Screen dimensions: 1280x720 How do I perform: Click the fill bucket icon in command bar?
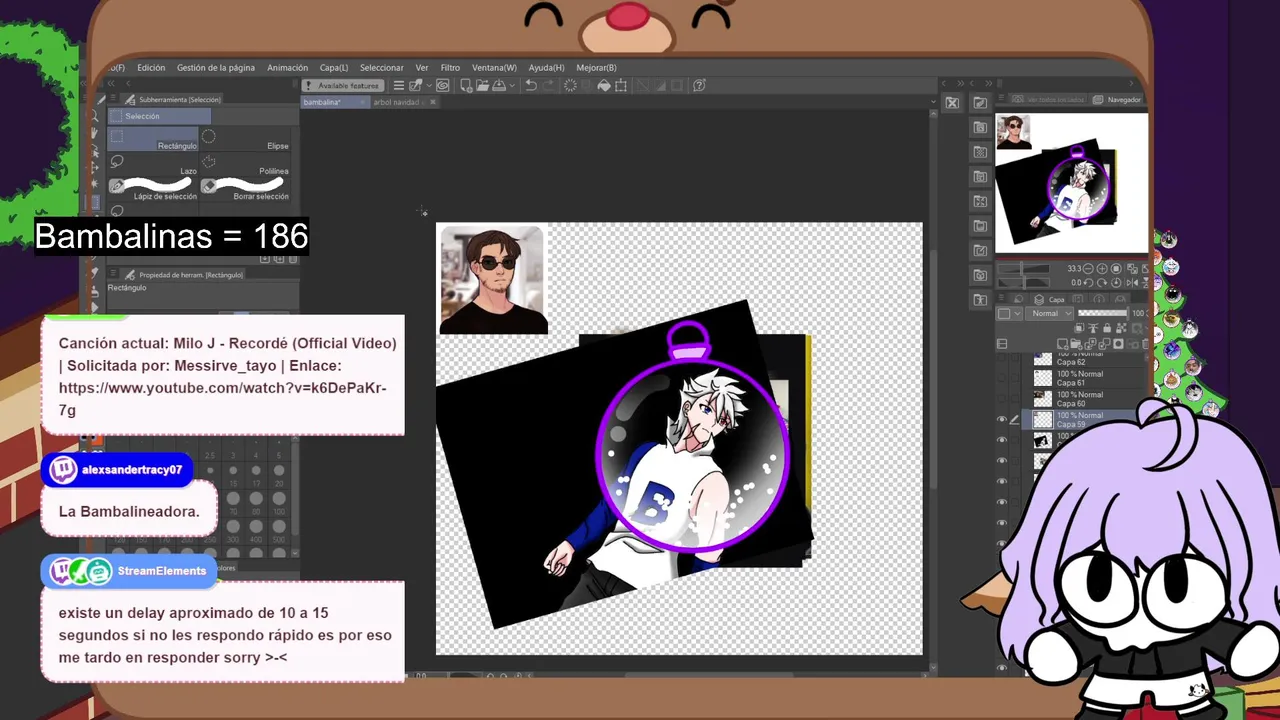point(603,85)
